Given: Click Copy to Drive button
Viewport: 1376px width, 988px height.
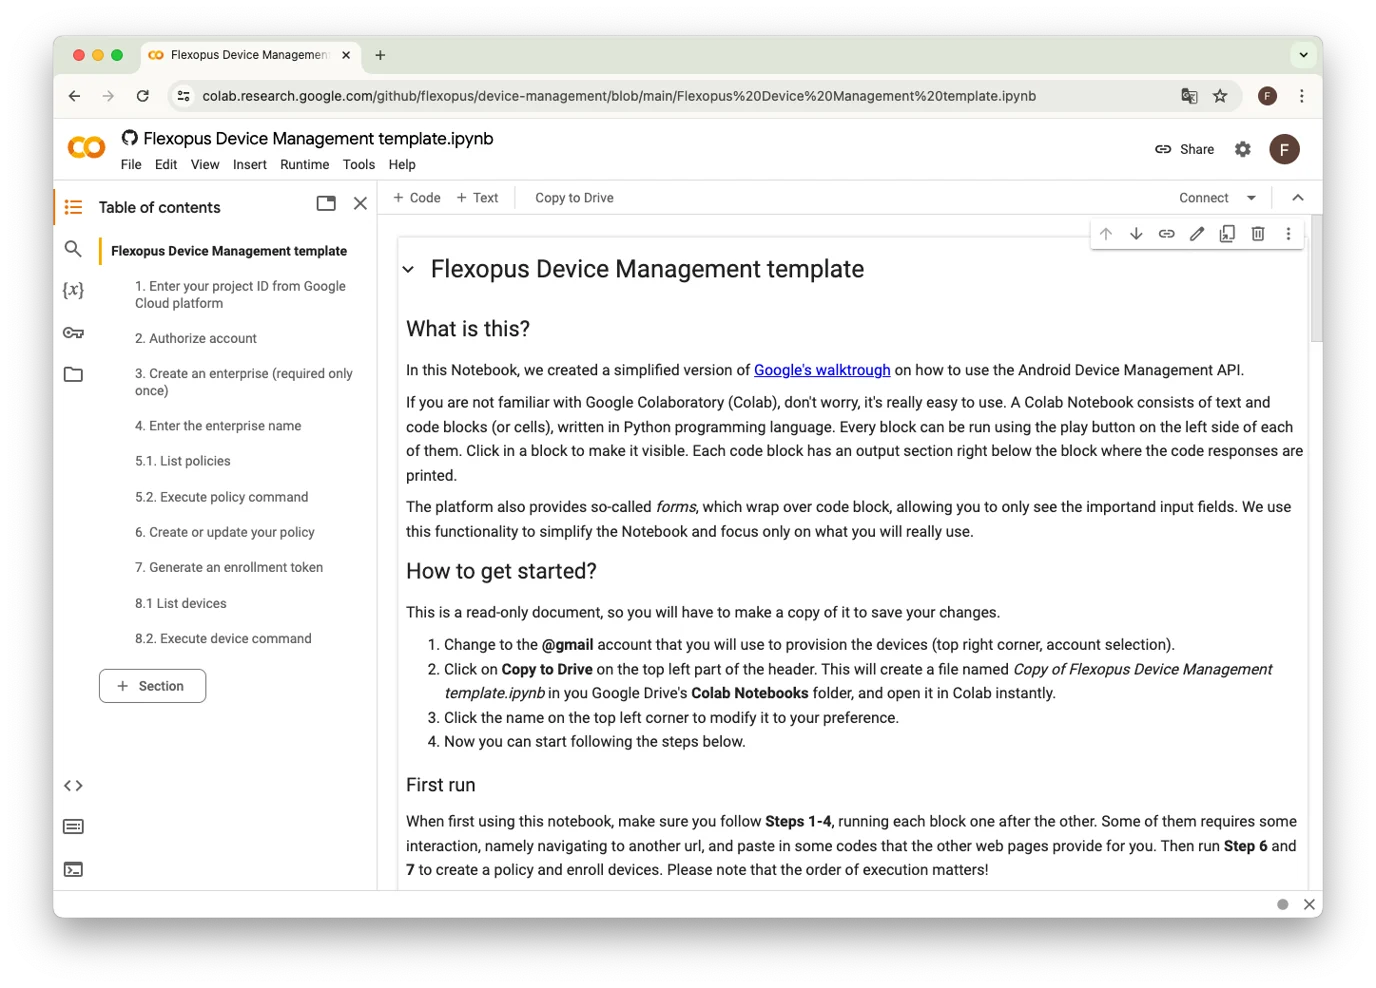Looking at the screenshot, I should coord(574,198).
